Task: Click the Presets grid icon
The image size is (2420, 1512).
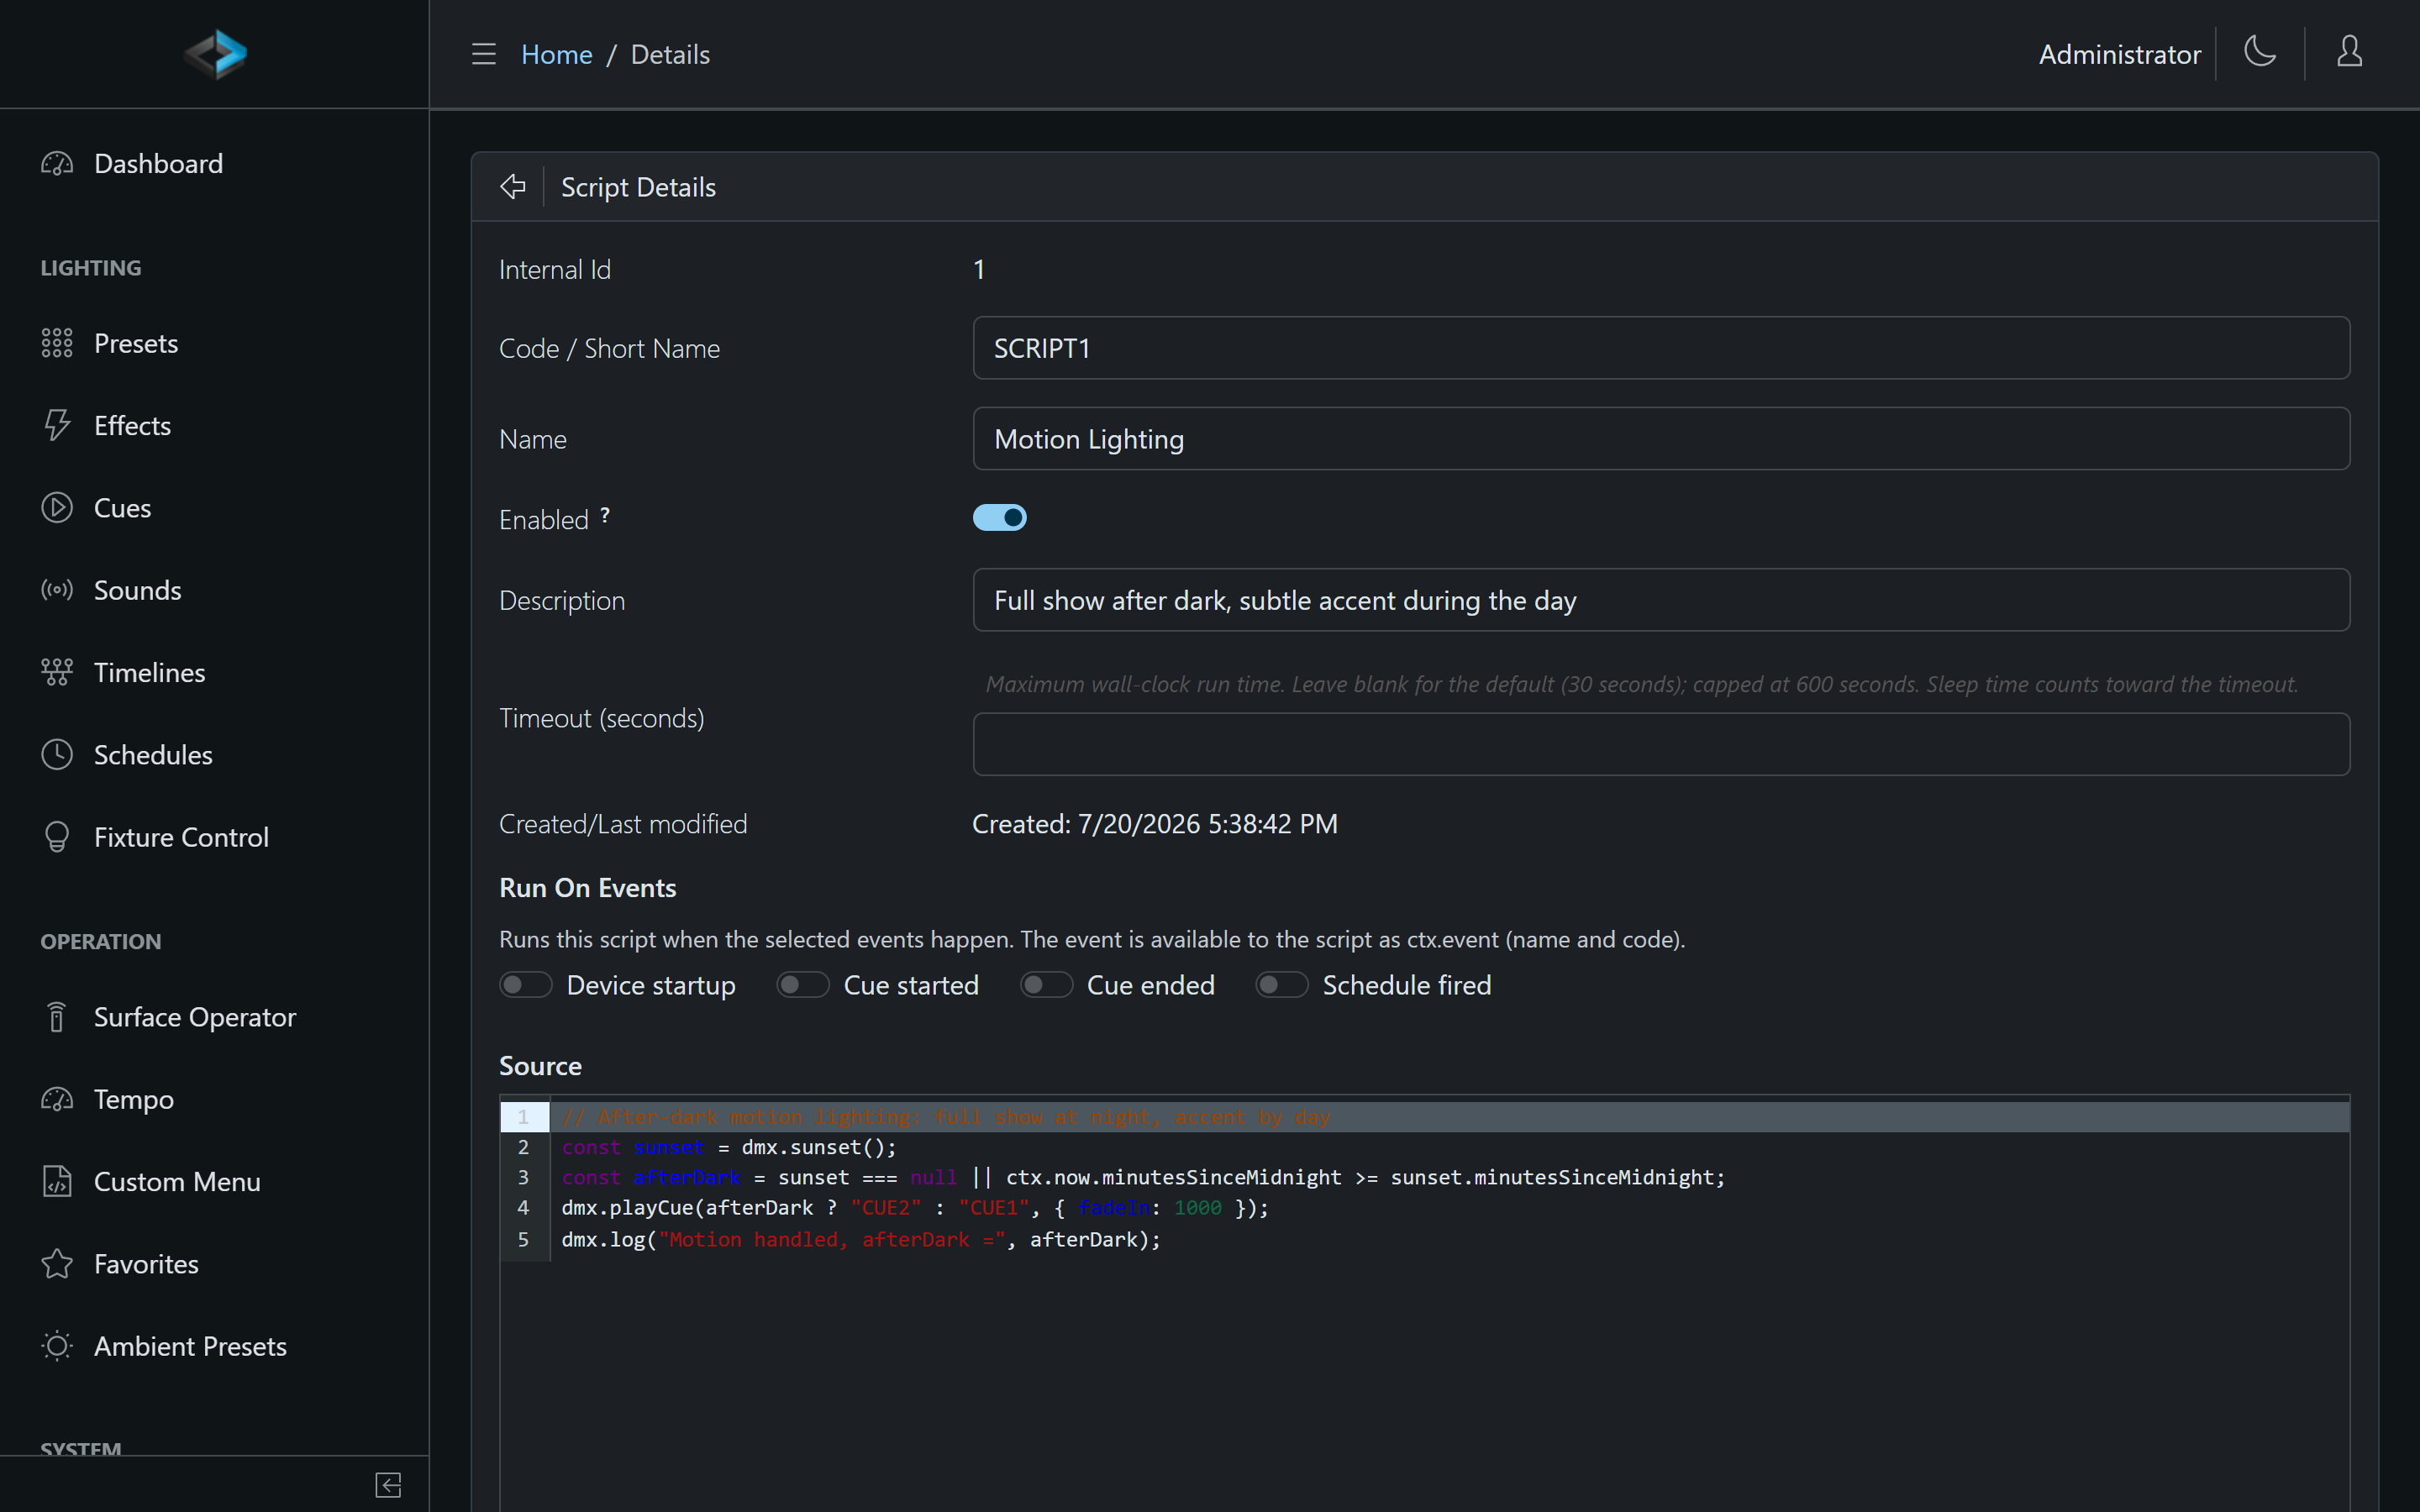Action: pyautogui.click(x=57, y=343)
